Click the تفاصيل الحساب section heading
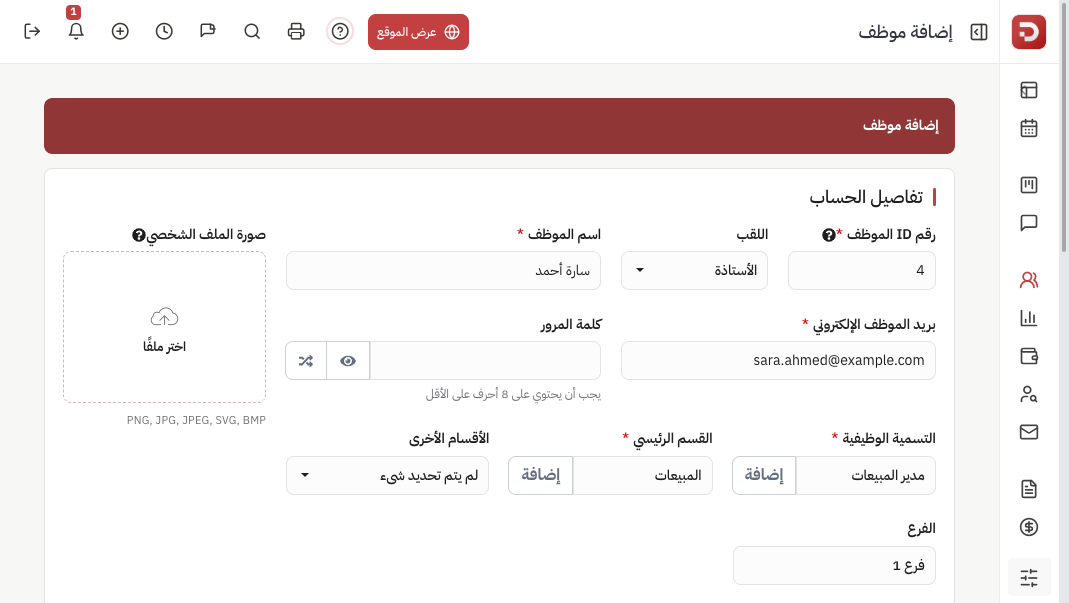Screen dimensions: 1069x603 [866, 197]
